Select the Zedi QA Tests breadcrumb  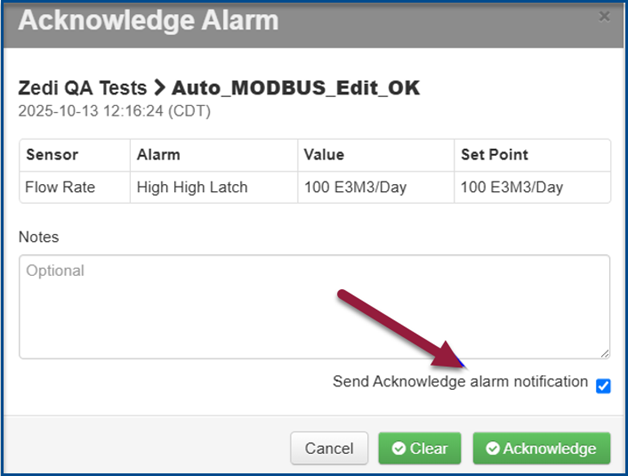tap(82, 89)
